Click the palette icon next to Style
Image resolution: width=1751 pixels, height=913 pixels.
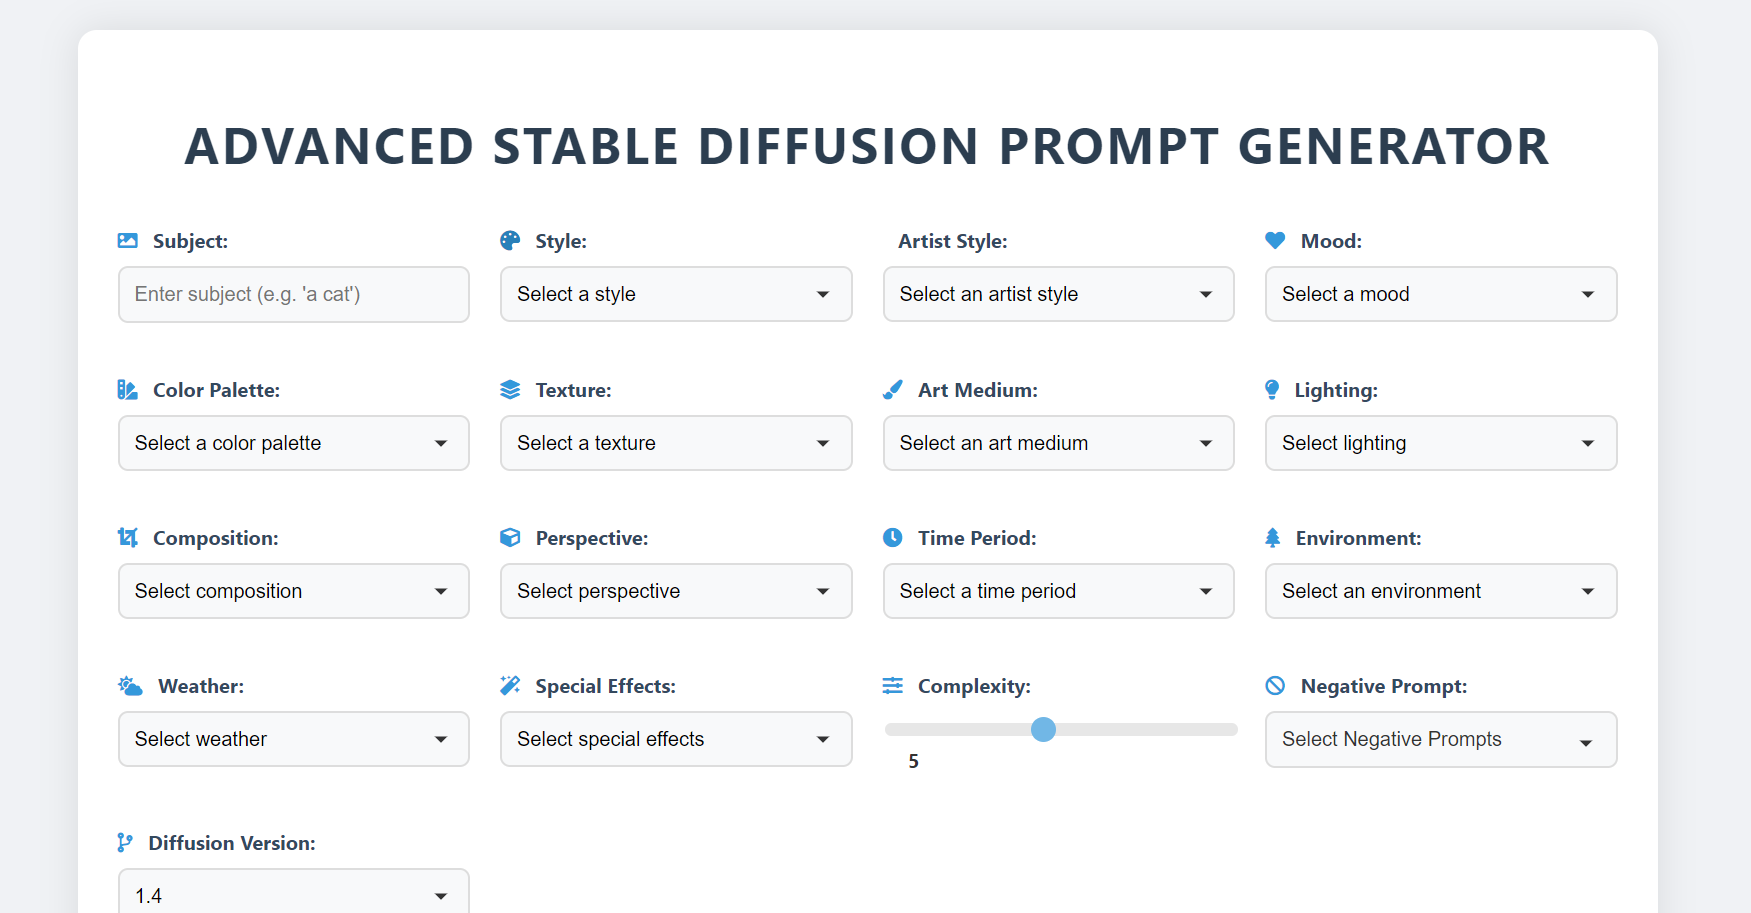[510, 241]
